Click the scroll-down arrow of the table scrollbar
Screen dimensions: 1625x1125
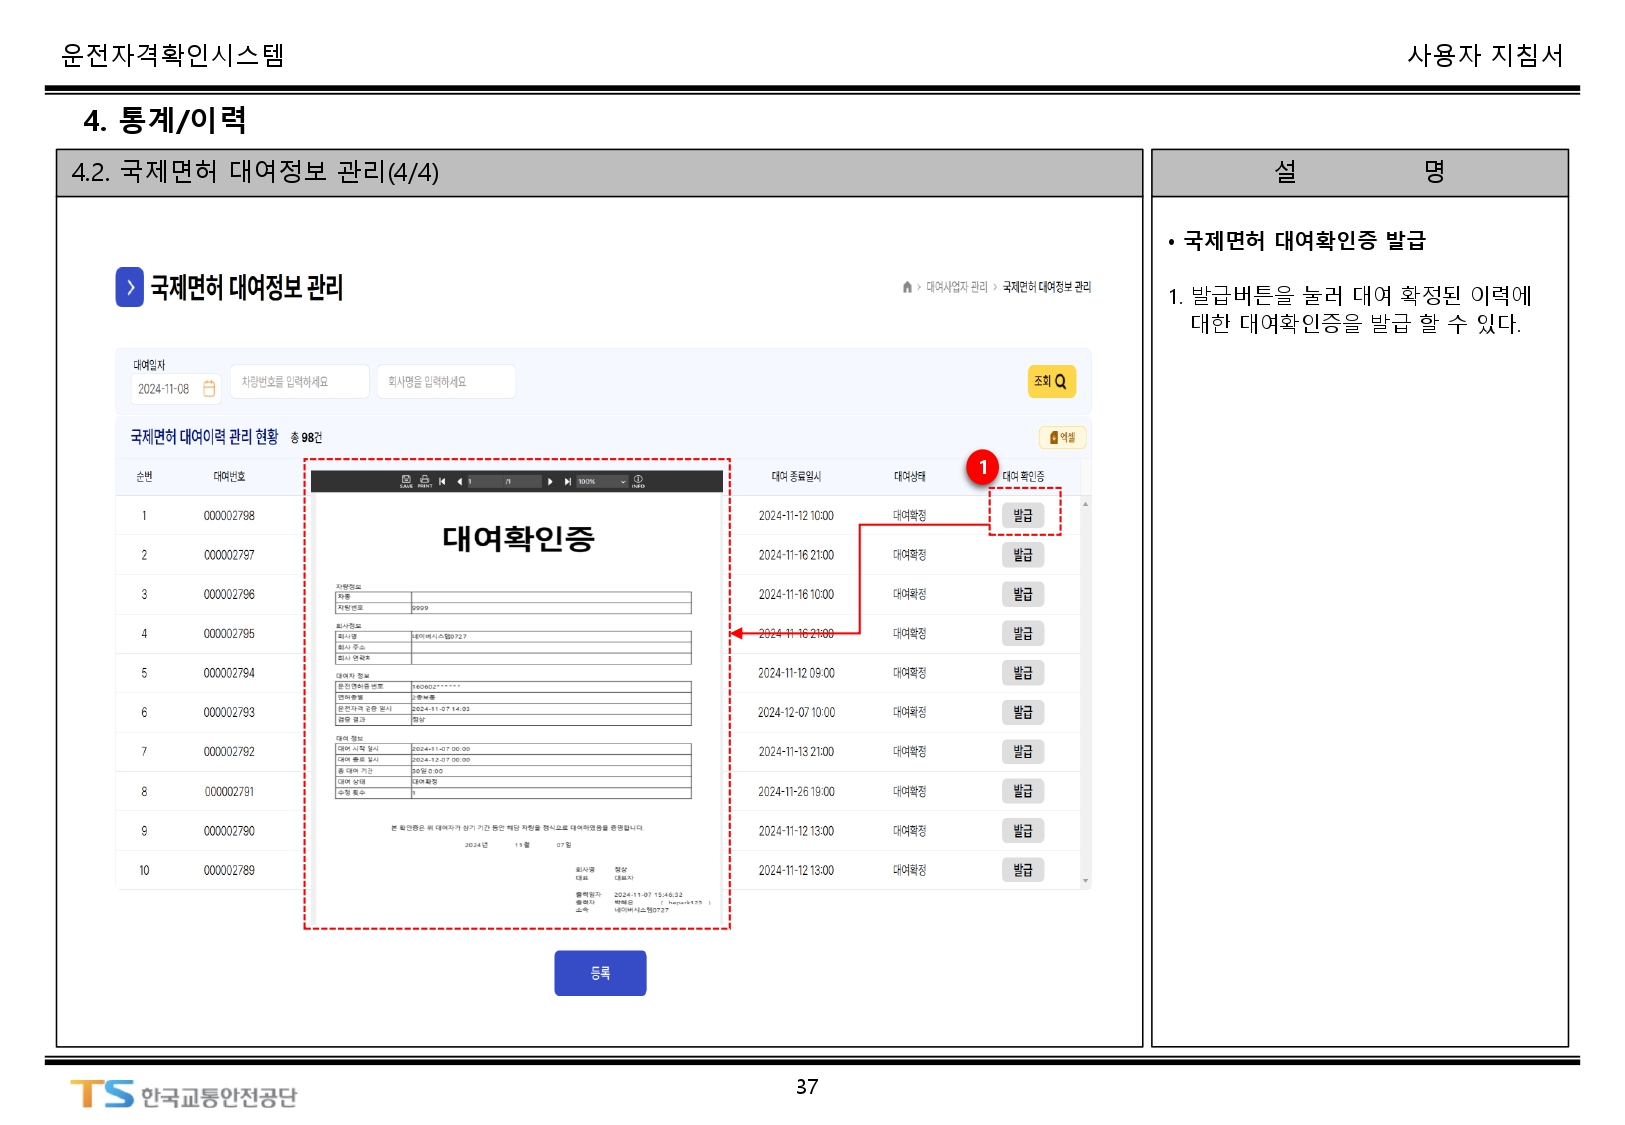1085,881
